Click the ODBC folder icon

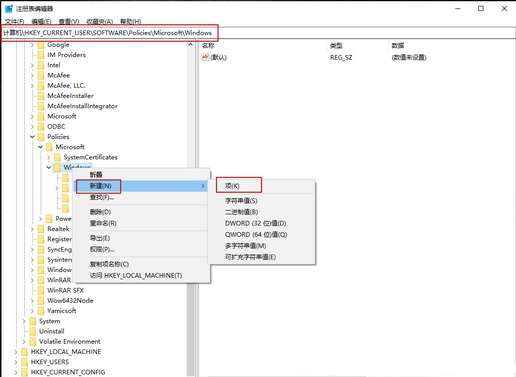pos(41,127)
